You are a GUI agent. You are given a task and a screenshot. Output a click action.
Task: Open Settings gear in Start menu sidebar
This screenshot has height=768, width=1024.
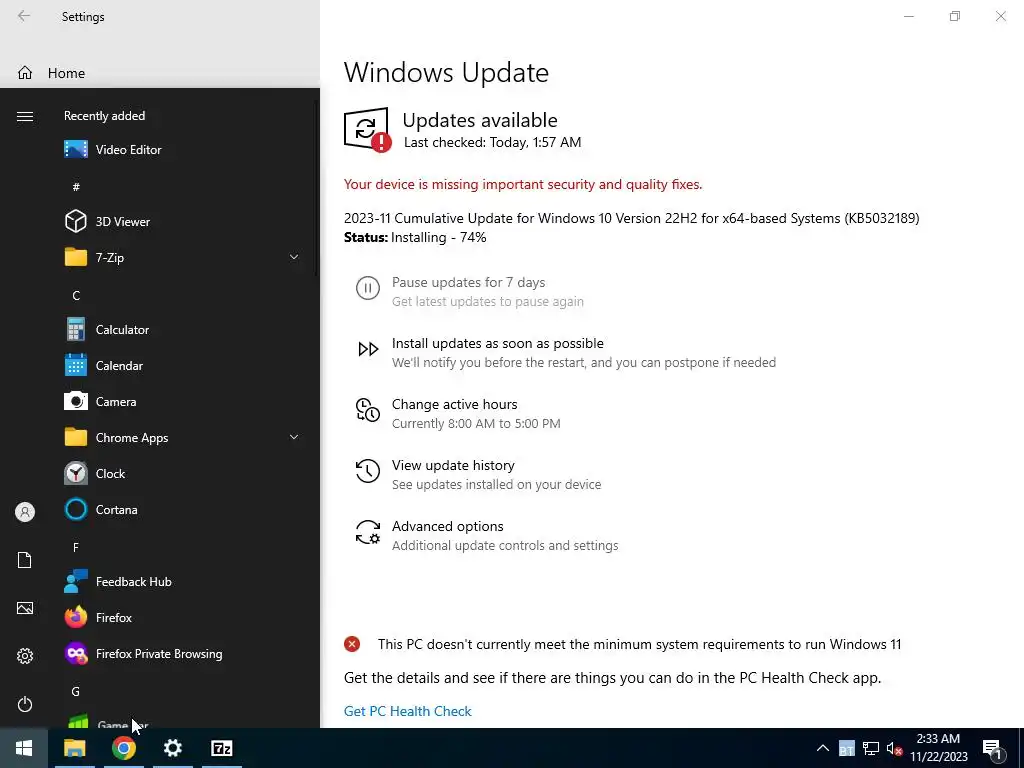[25, 656]
